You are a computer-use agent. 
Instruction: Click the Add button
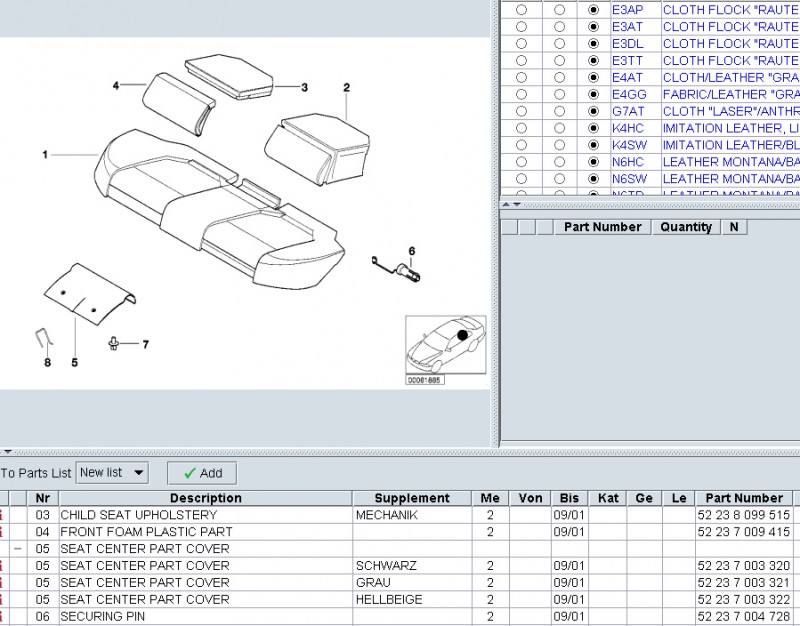(x=202, y=473)
